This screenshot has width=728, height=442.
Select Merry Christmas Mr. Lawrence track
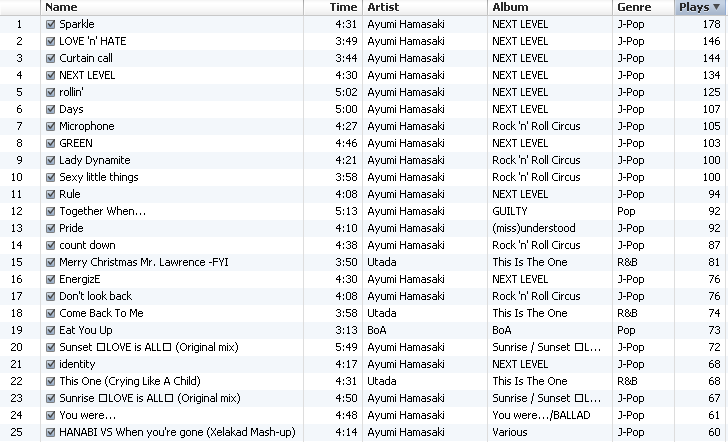[x=132, y=262]
